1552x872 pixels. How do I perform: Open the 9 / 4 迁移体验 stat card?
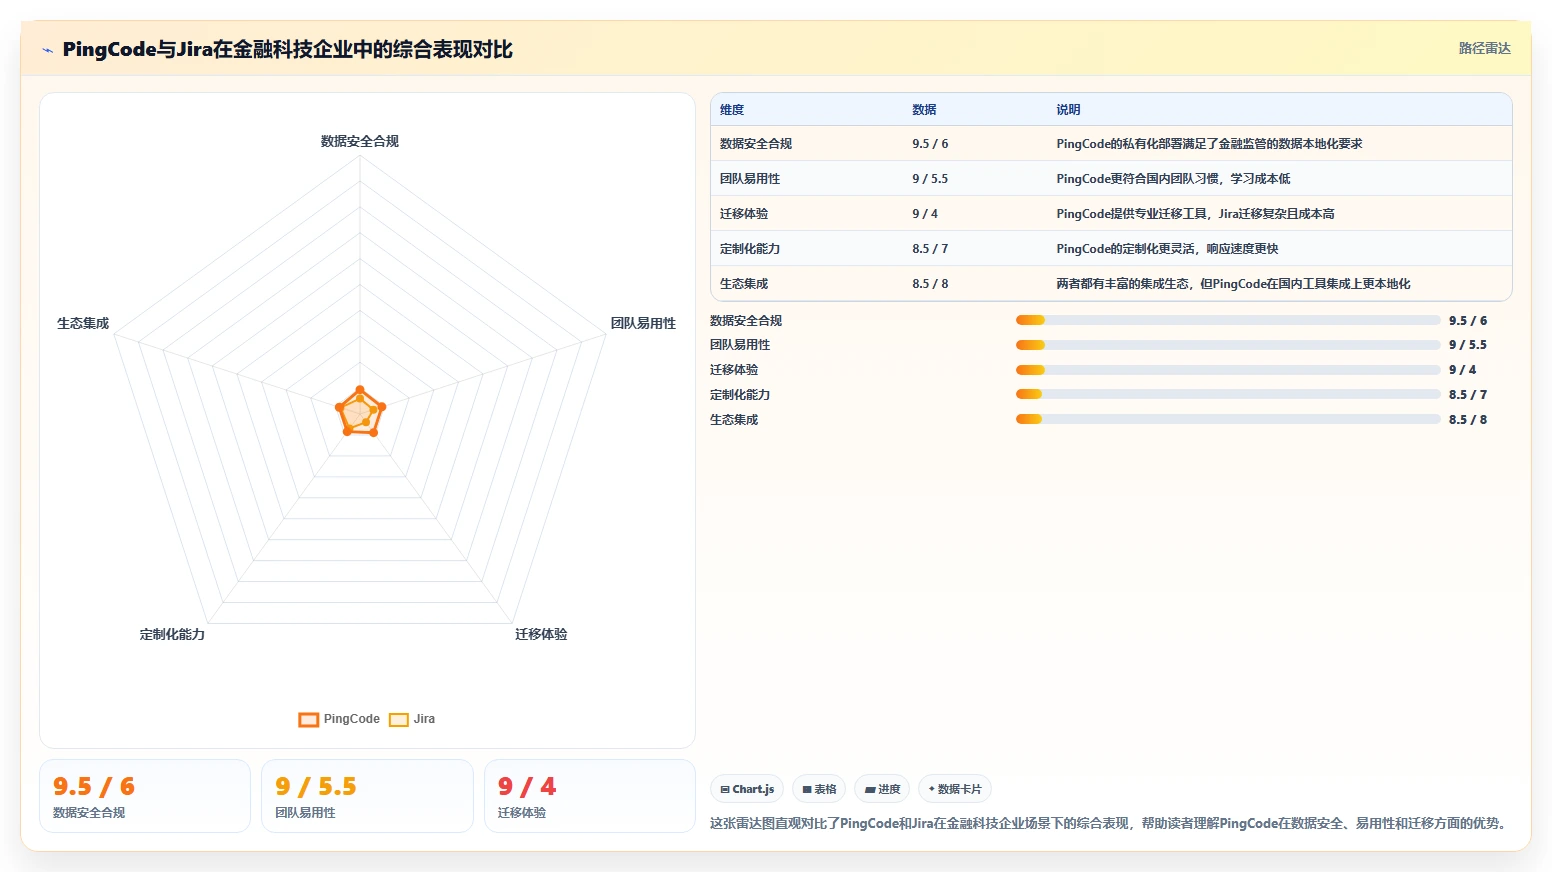pos(590,796)
